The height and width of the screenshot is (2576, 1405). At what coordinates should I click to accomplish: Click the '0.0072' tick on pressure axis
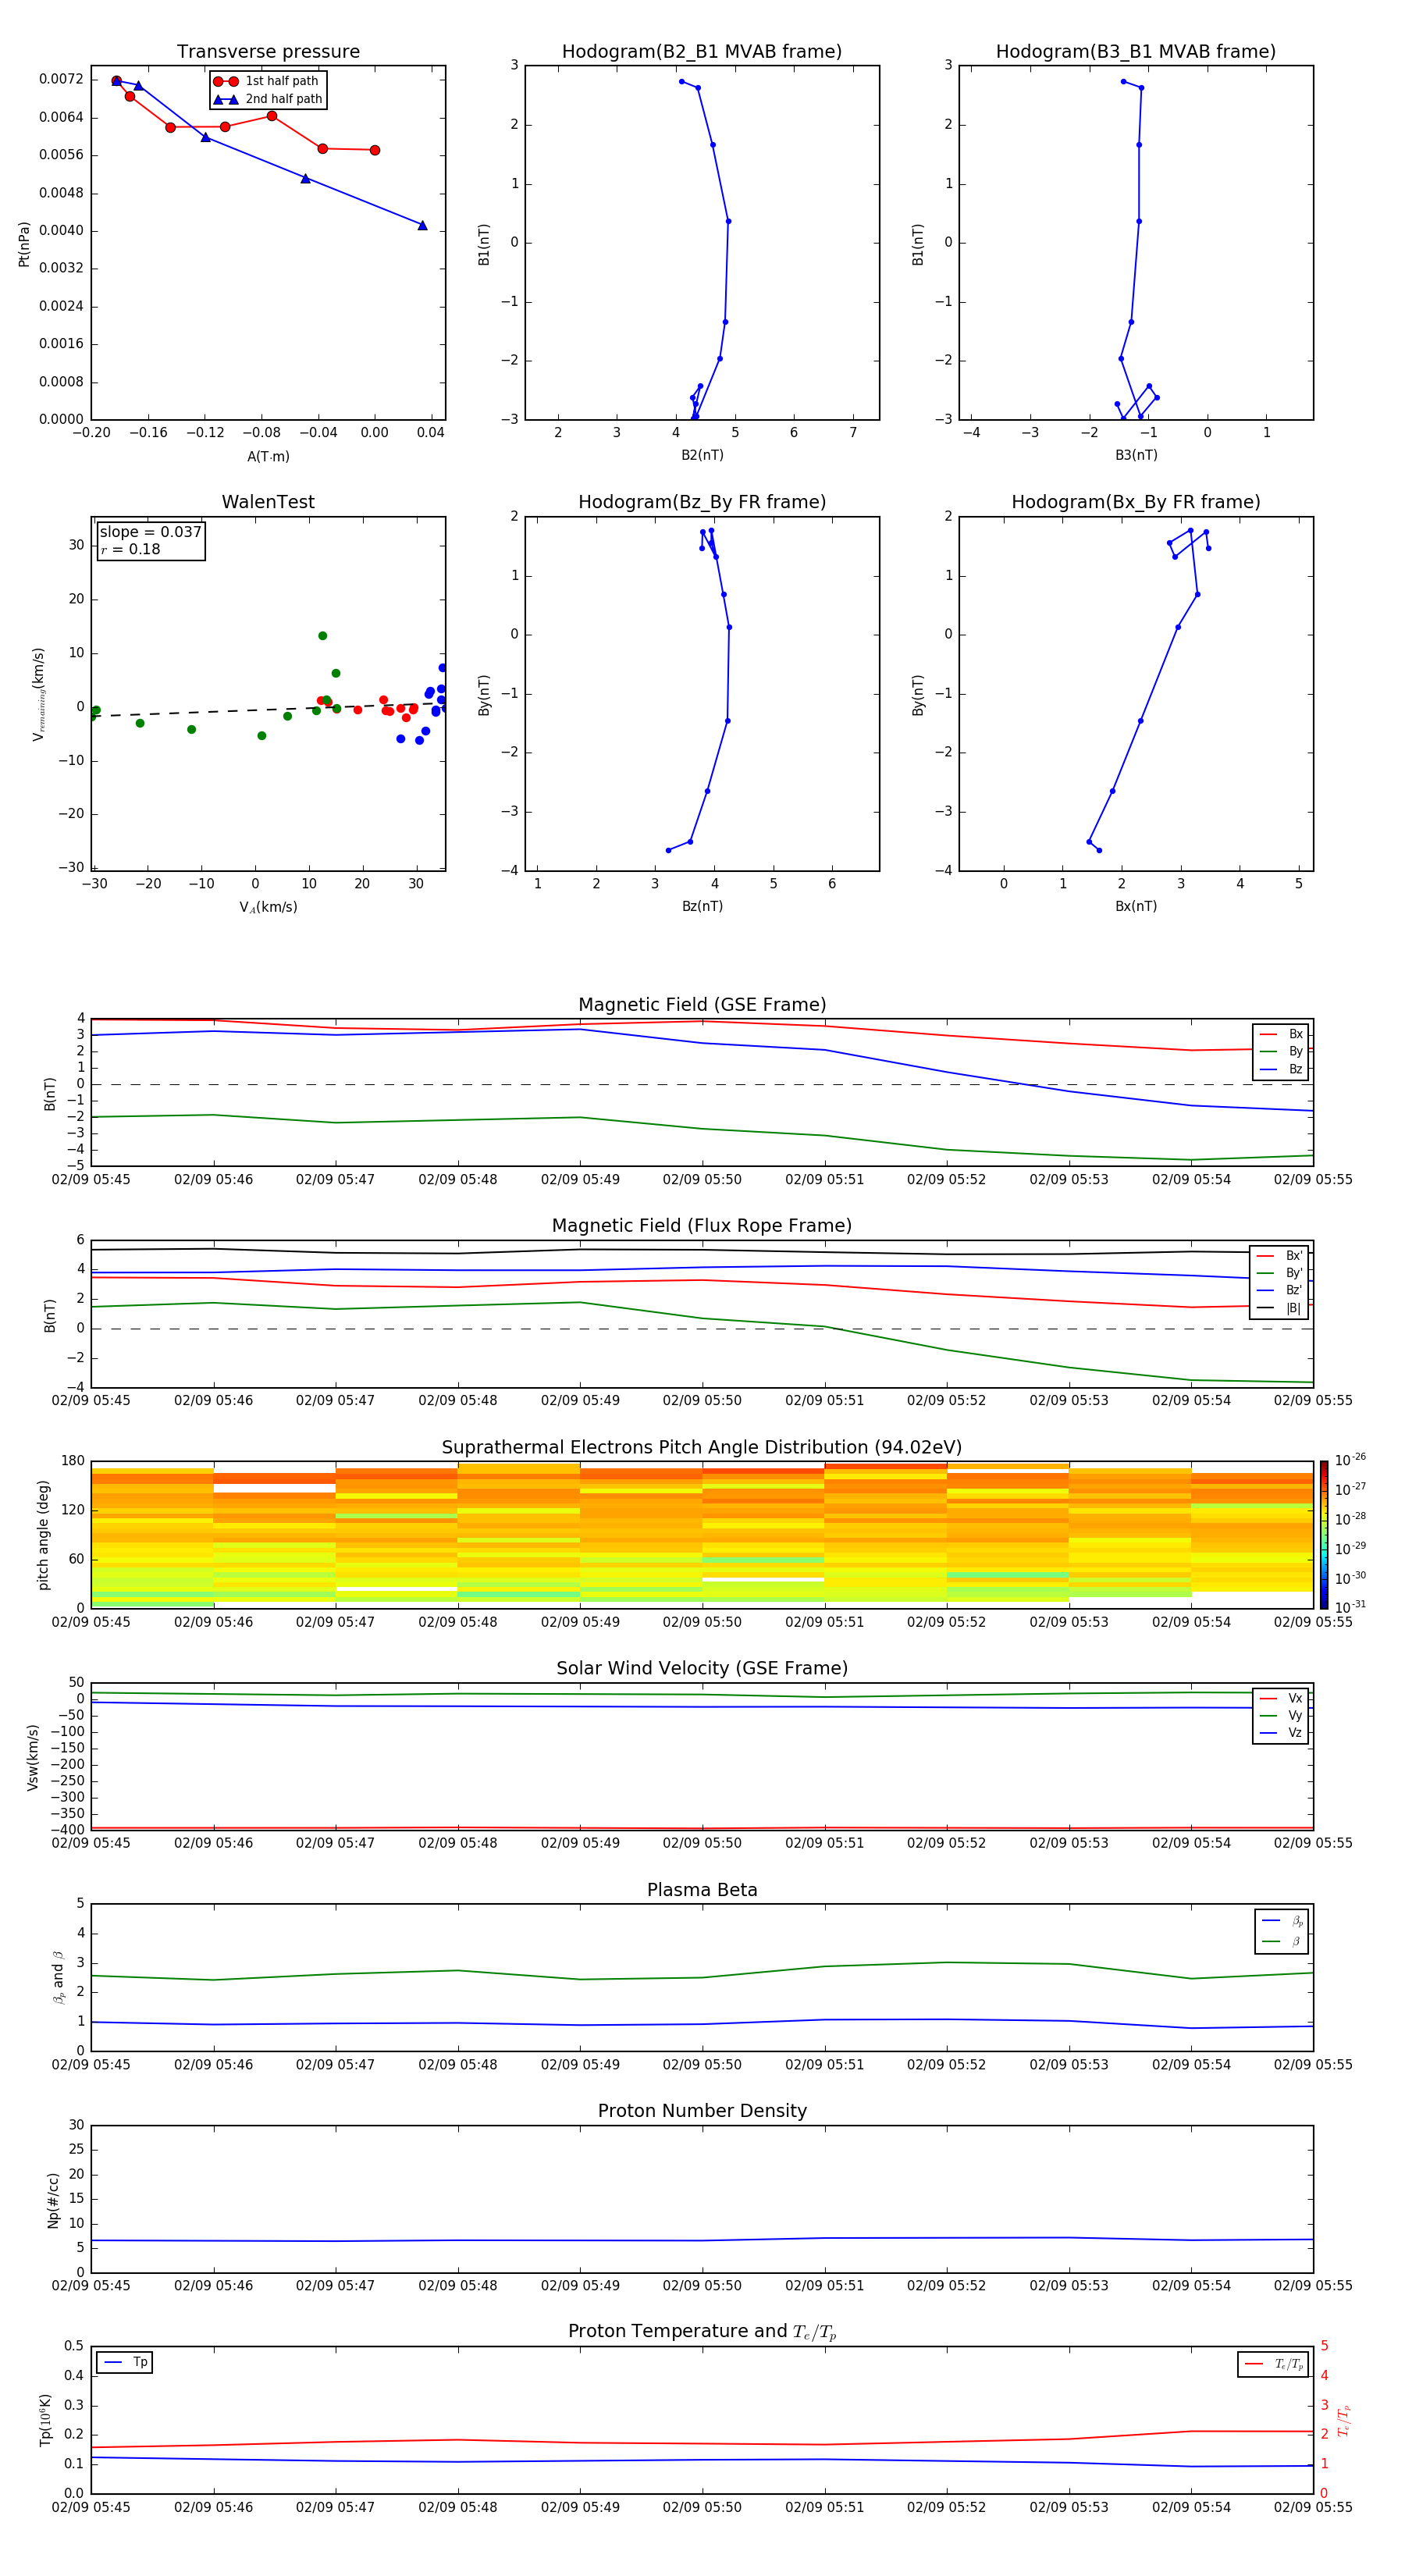pyautogui.click(x=61, y=79)
